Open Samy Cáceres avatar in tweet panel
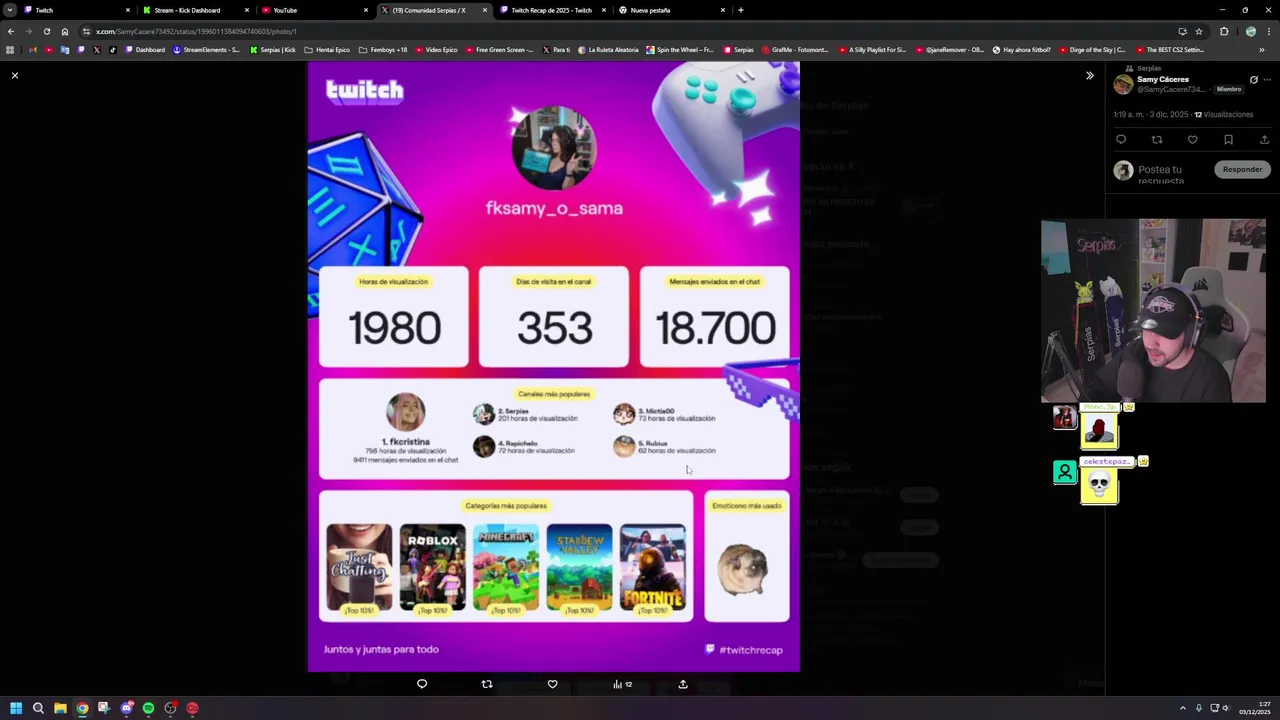This screenshot has height=720, width=1280. click(x=1123, y=84)
